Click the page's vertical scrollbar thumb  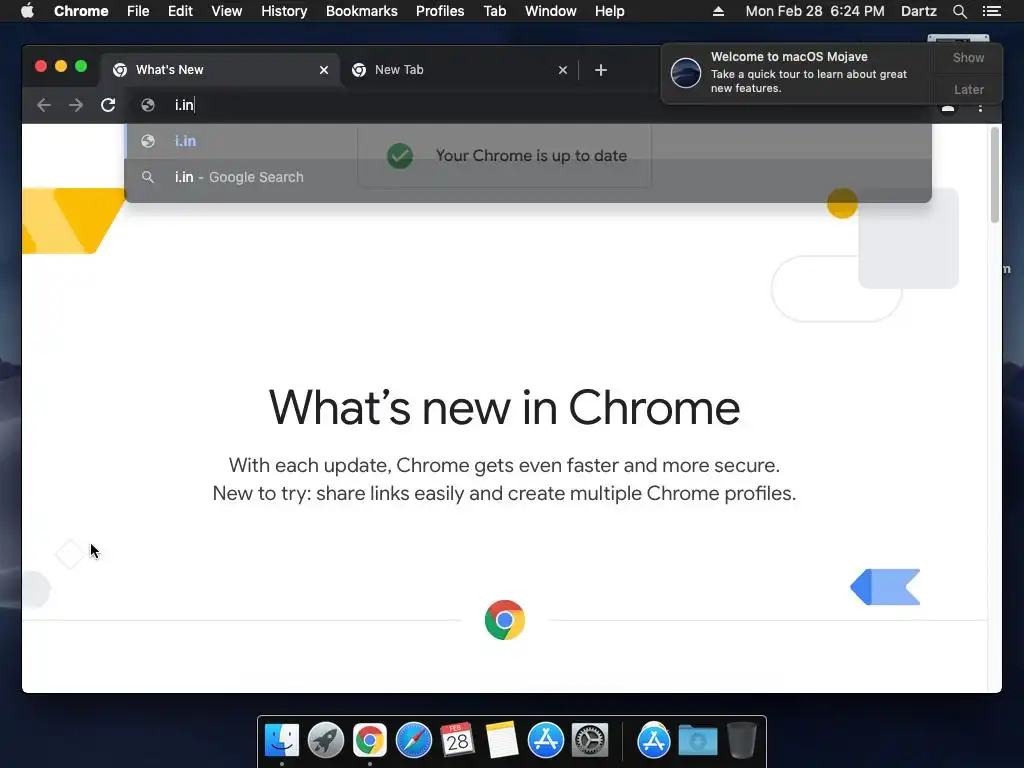(995, 175)
